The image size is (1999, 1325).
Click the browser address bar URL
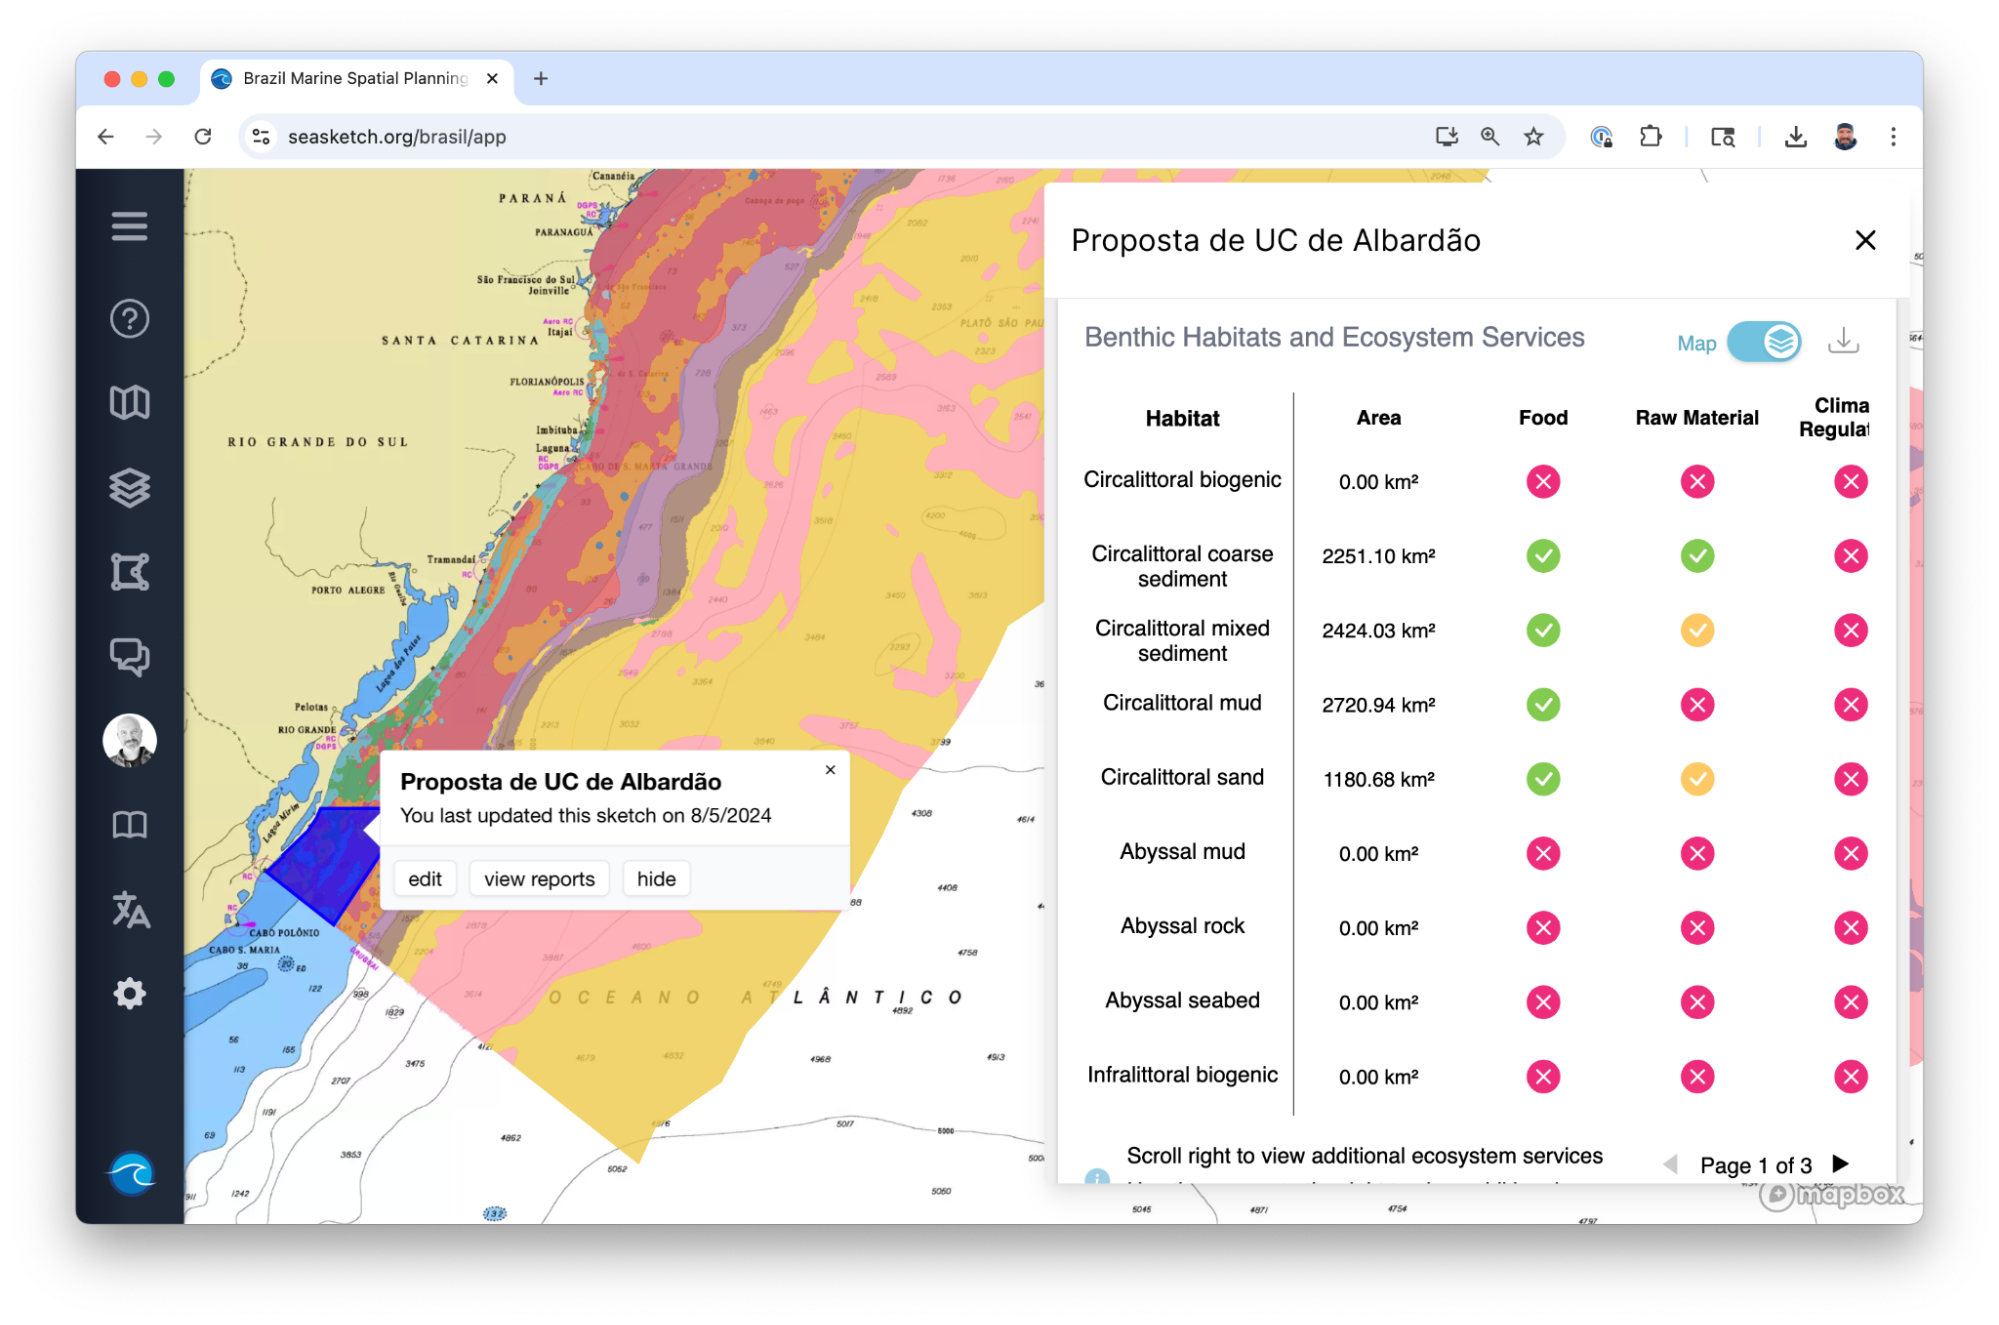click(x=397, y=137)
